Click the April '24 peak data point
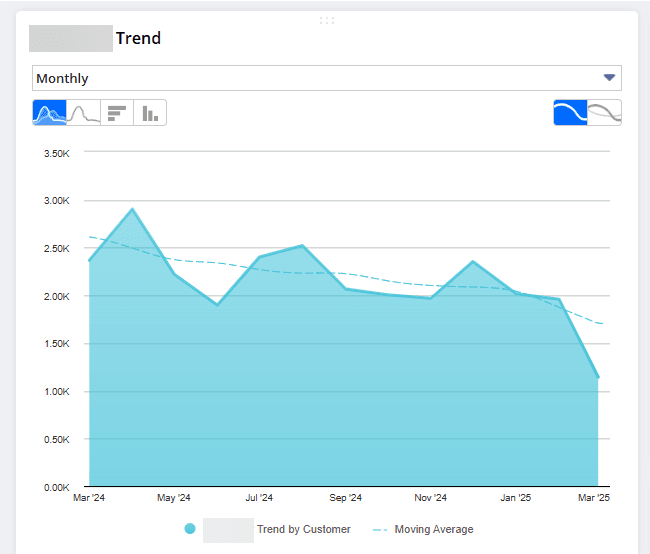Viewport: 650px width, 554px height. 132,209
